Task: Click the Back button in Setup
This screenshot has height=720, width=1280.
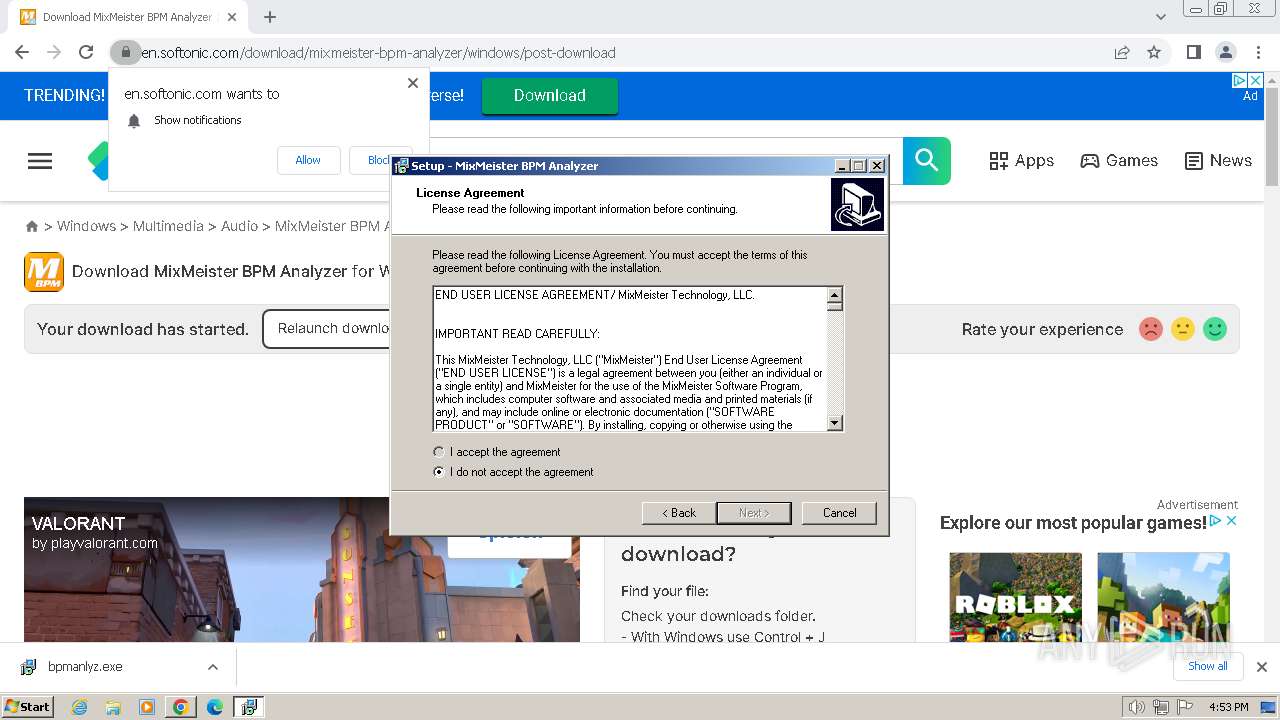Action: pyautogui.click(x=678, y=513)
